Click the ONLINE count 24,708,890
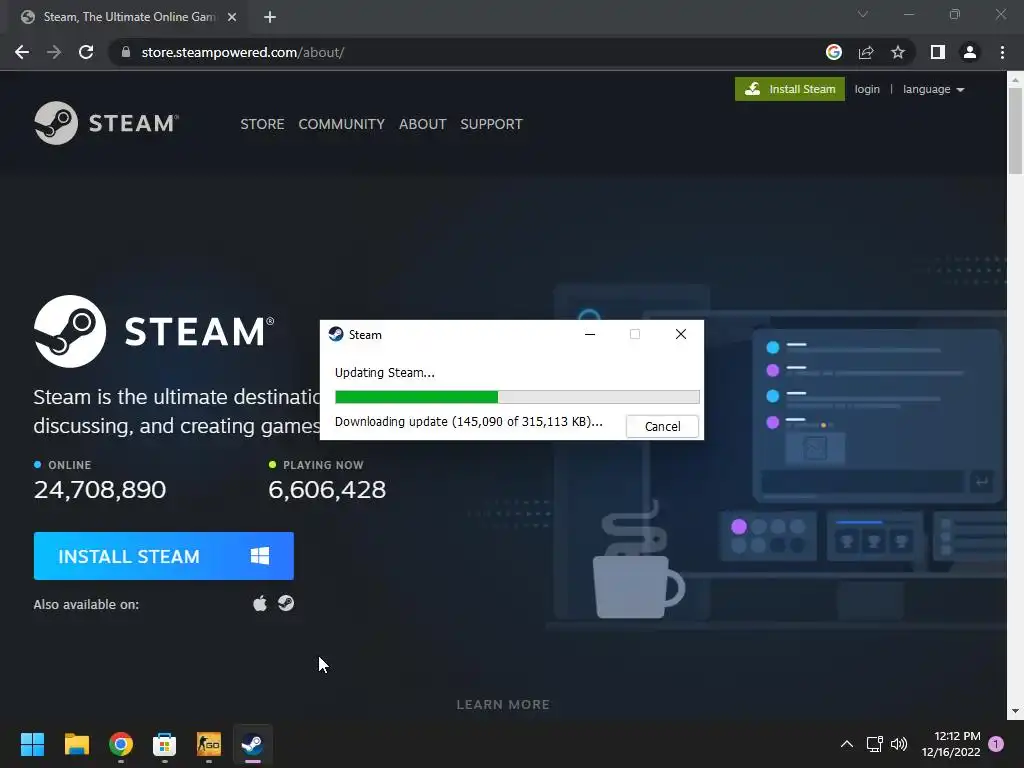The image size is (1024, 768). 100,489
